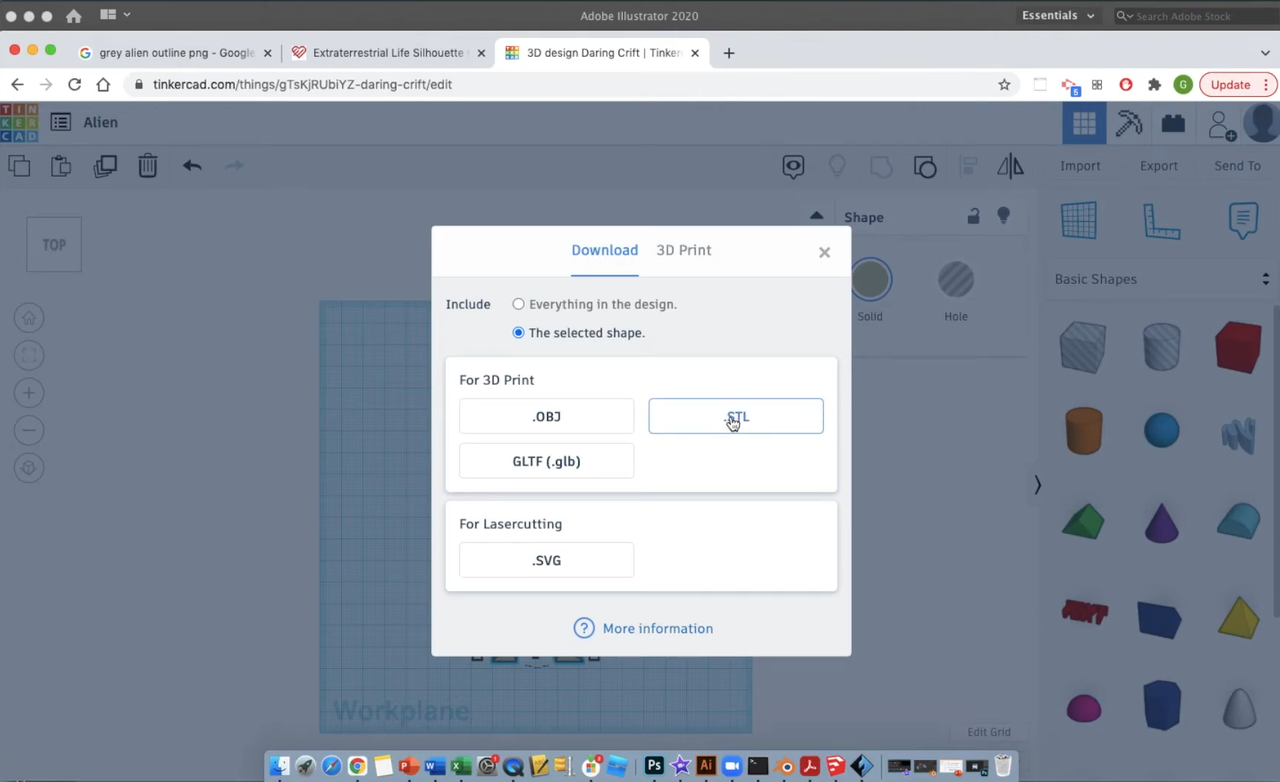Screen dimensions: 1280x782
Task: Switch to the 3D Print tab
Action: [683, 250]
